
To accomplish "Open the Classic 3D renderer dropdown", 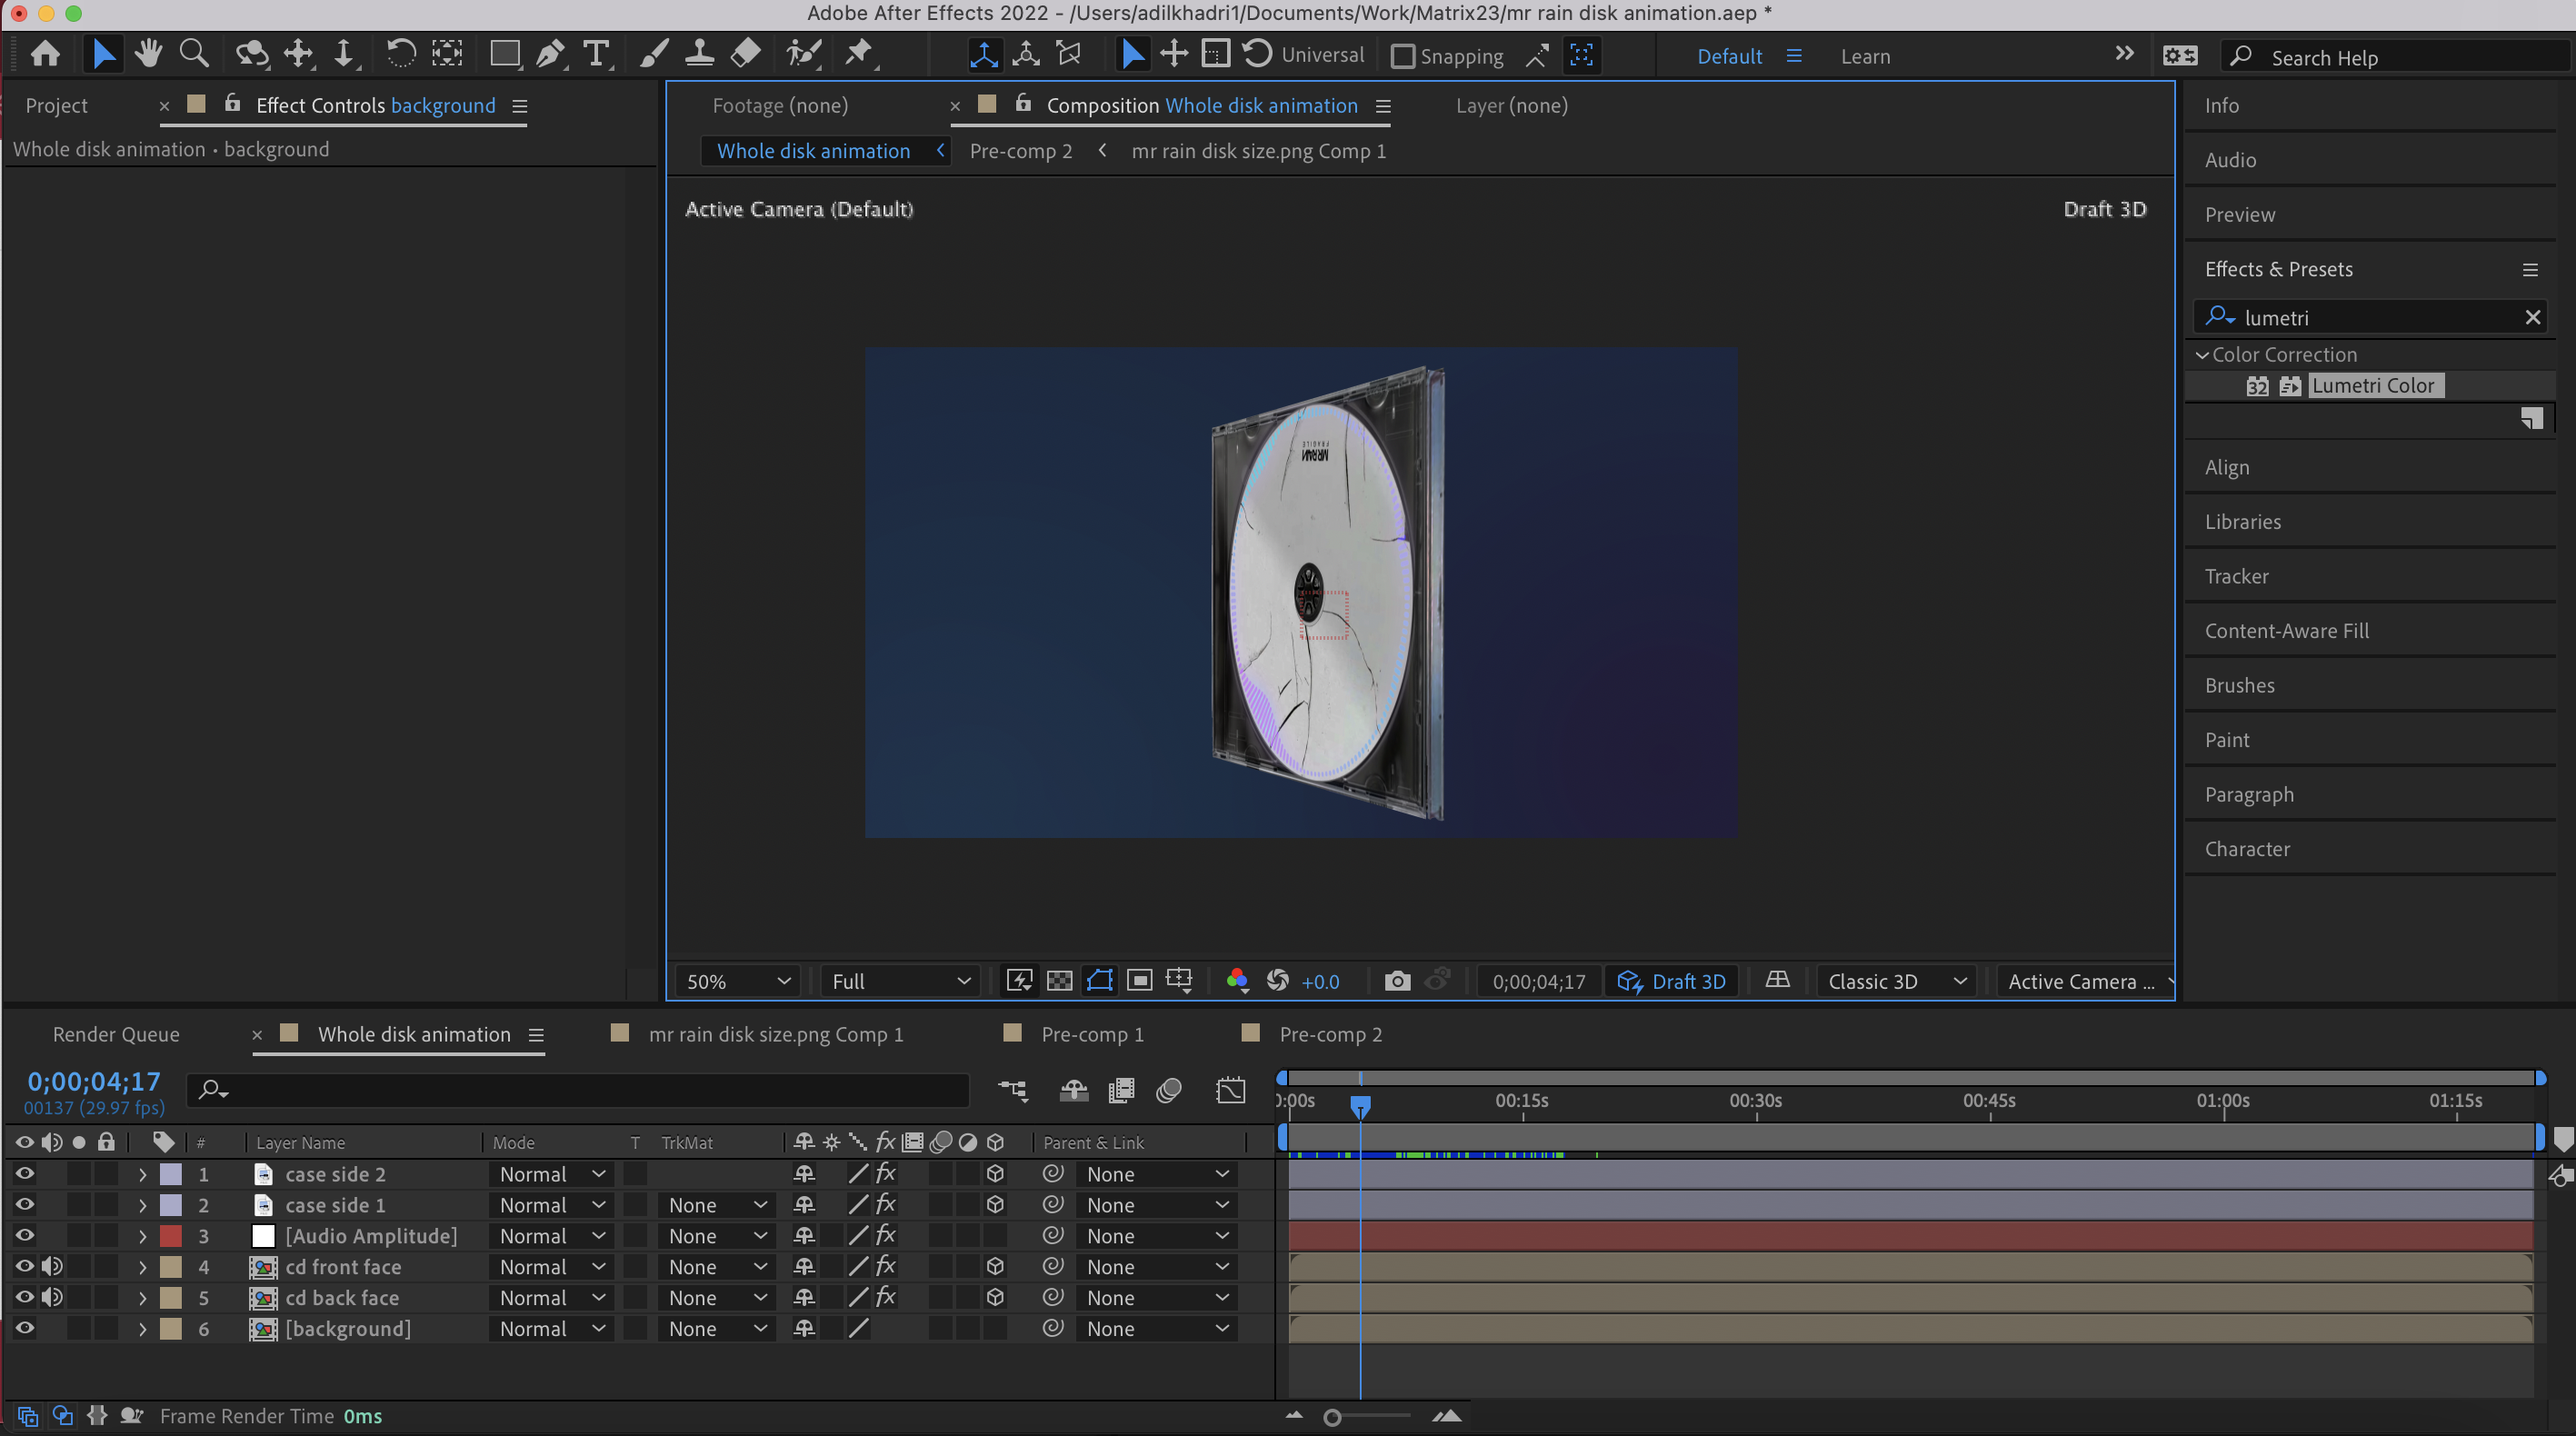I will coord(1896,981).
